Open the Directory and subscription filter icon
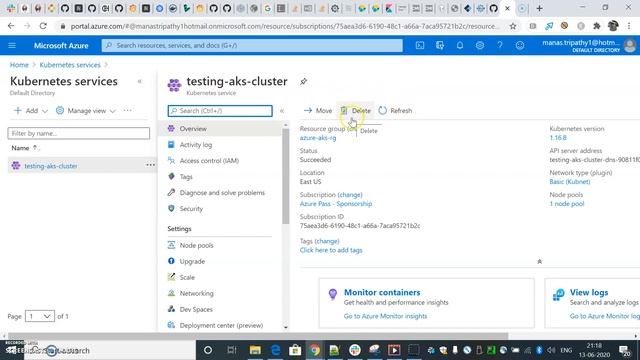 440,45
